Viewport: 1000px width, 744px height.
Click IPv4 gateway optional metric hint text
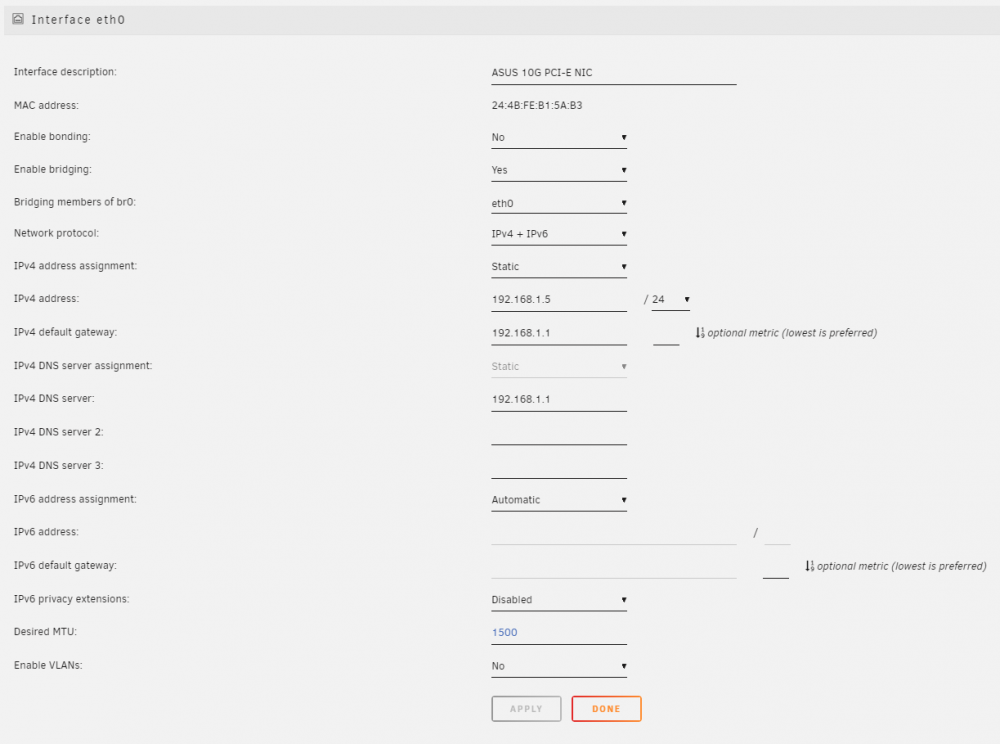coord(792,333)
